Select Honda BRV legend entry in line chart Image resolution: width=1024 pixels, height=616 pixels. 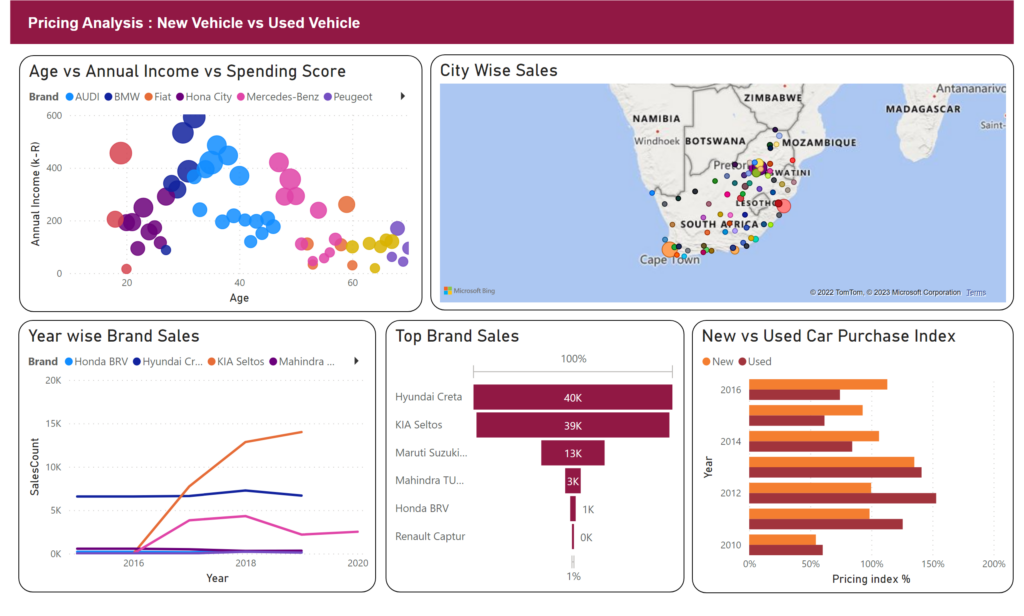pos(96,361)
